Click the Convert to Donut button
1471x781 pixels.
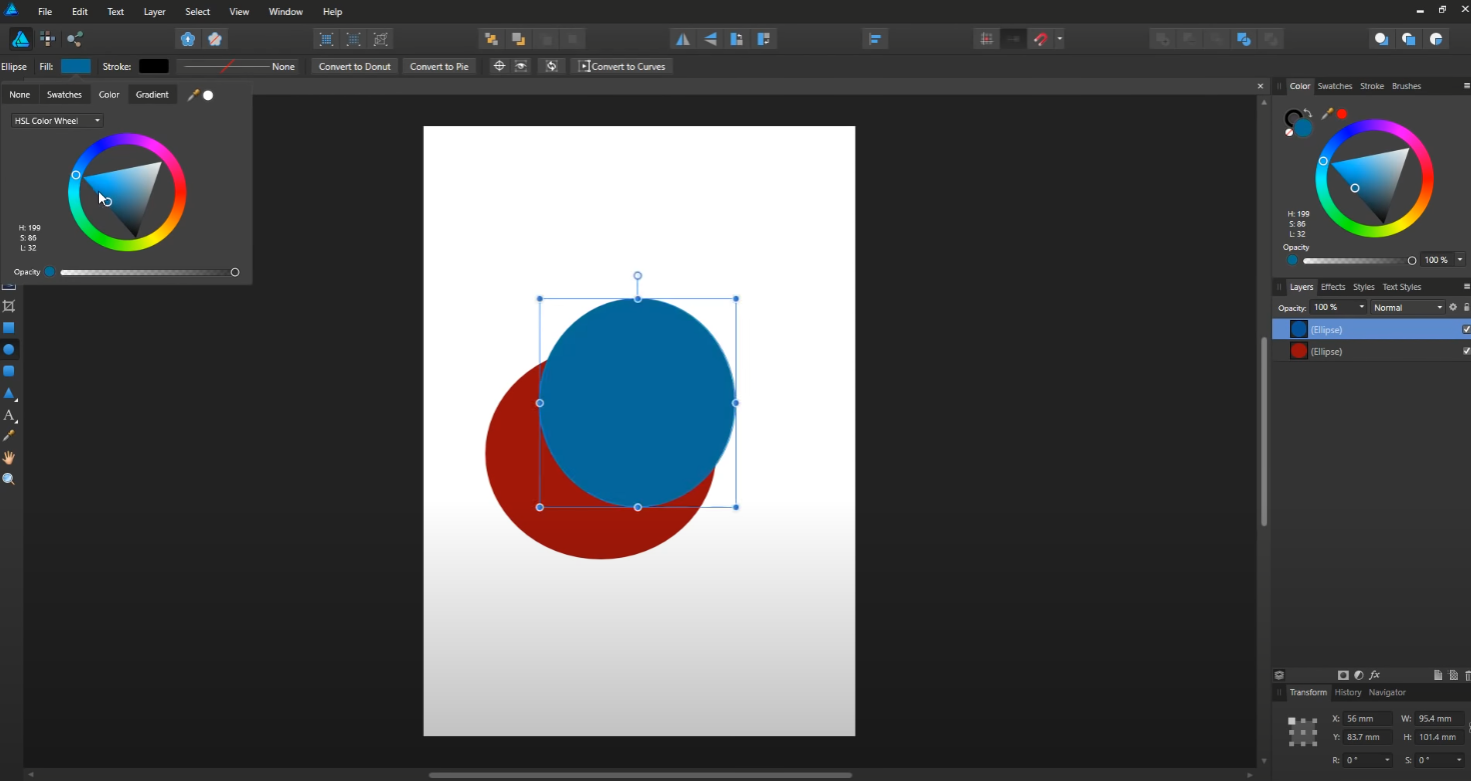pyautogui.click(x=354, y=66)
